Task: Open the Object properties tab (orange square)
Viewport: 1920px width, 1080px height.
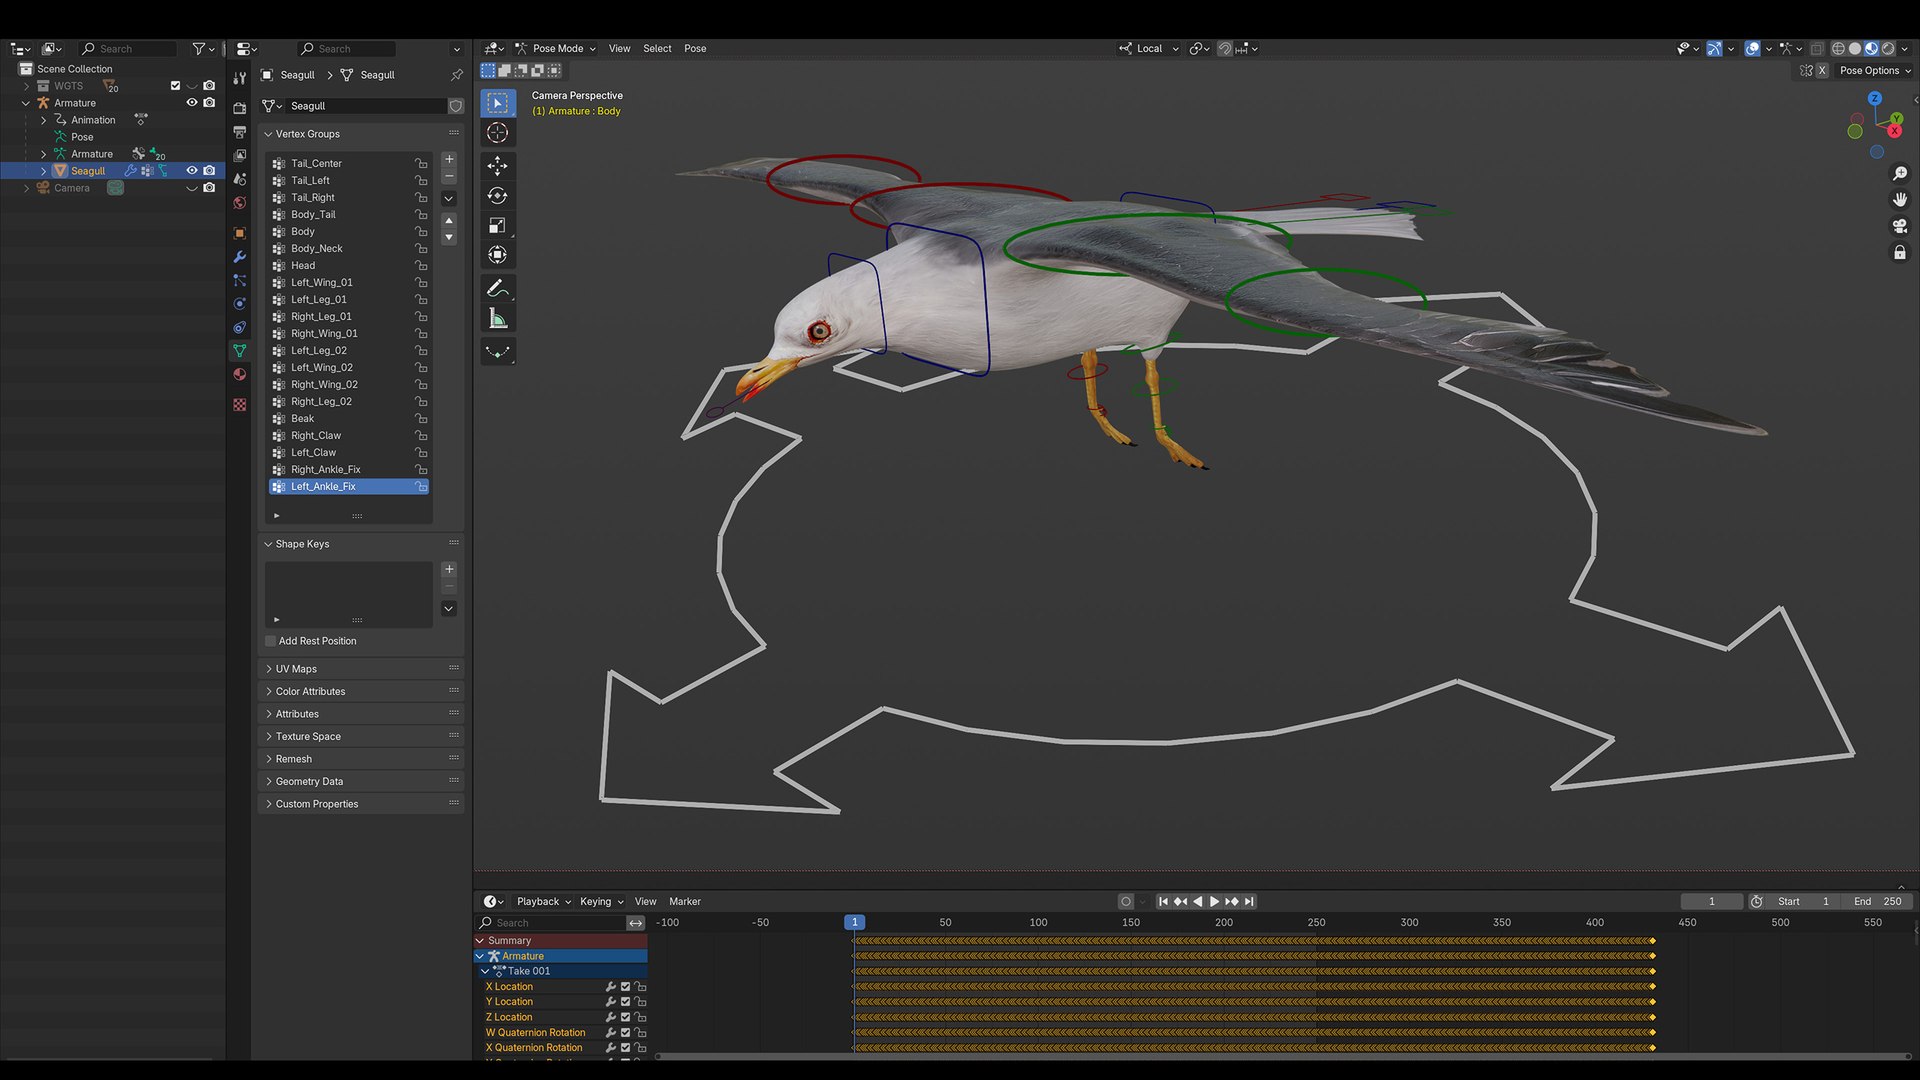Action: point(239,233)
